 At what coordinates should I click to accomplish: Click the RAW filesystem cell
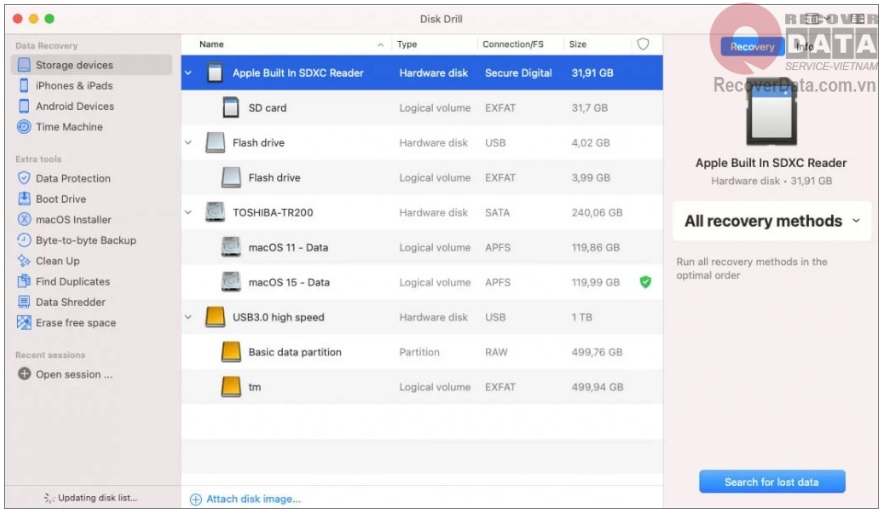496,352
